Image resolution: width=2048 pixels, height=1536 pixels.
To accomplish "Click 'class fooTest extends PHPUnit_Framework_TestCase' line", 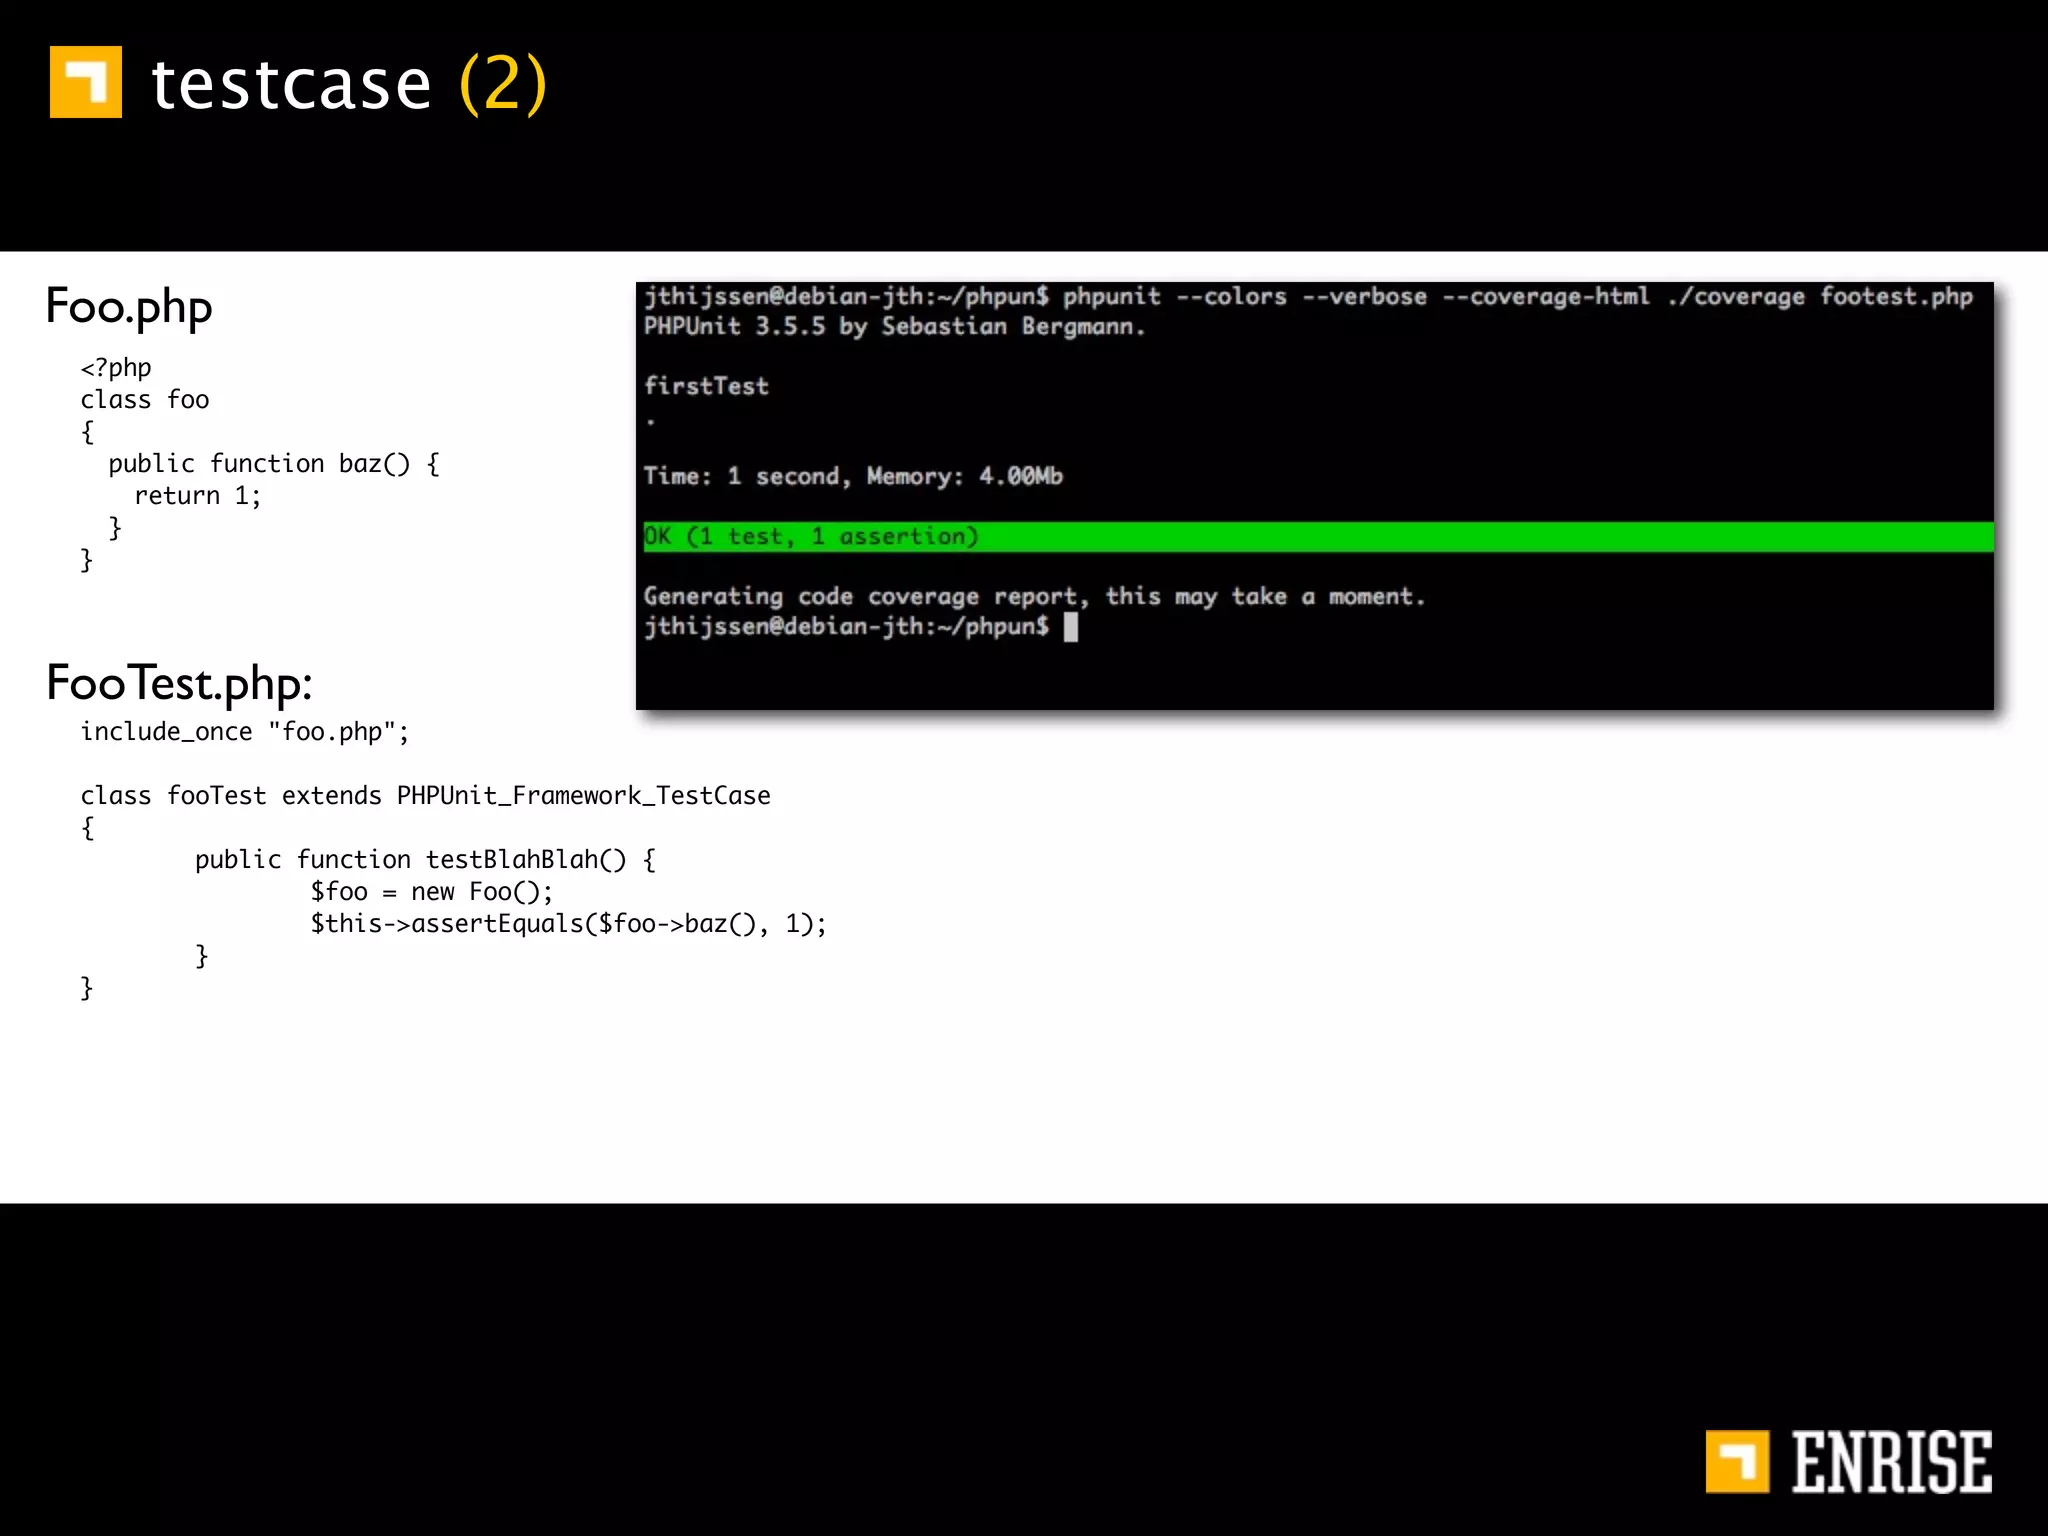I will click(426, 796).
